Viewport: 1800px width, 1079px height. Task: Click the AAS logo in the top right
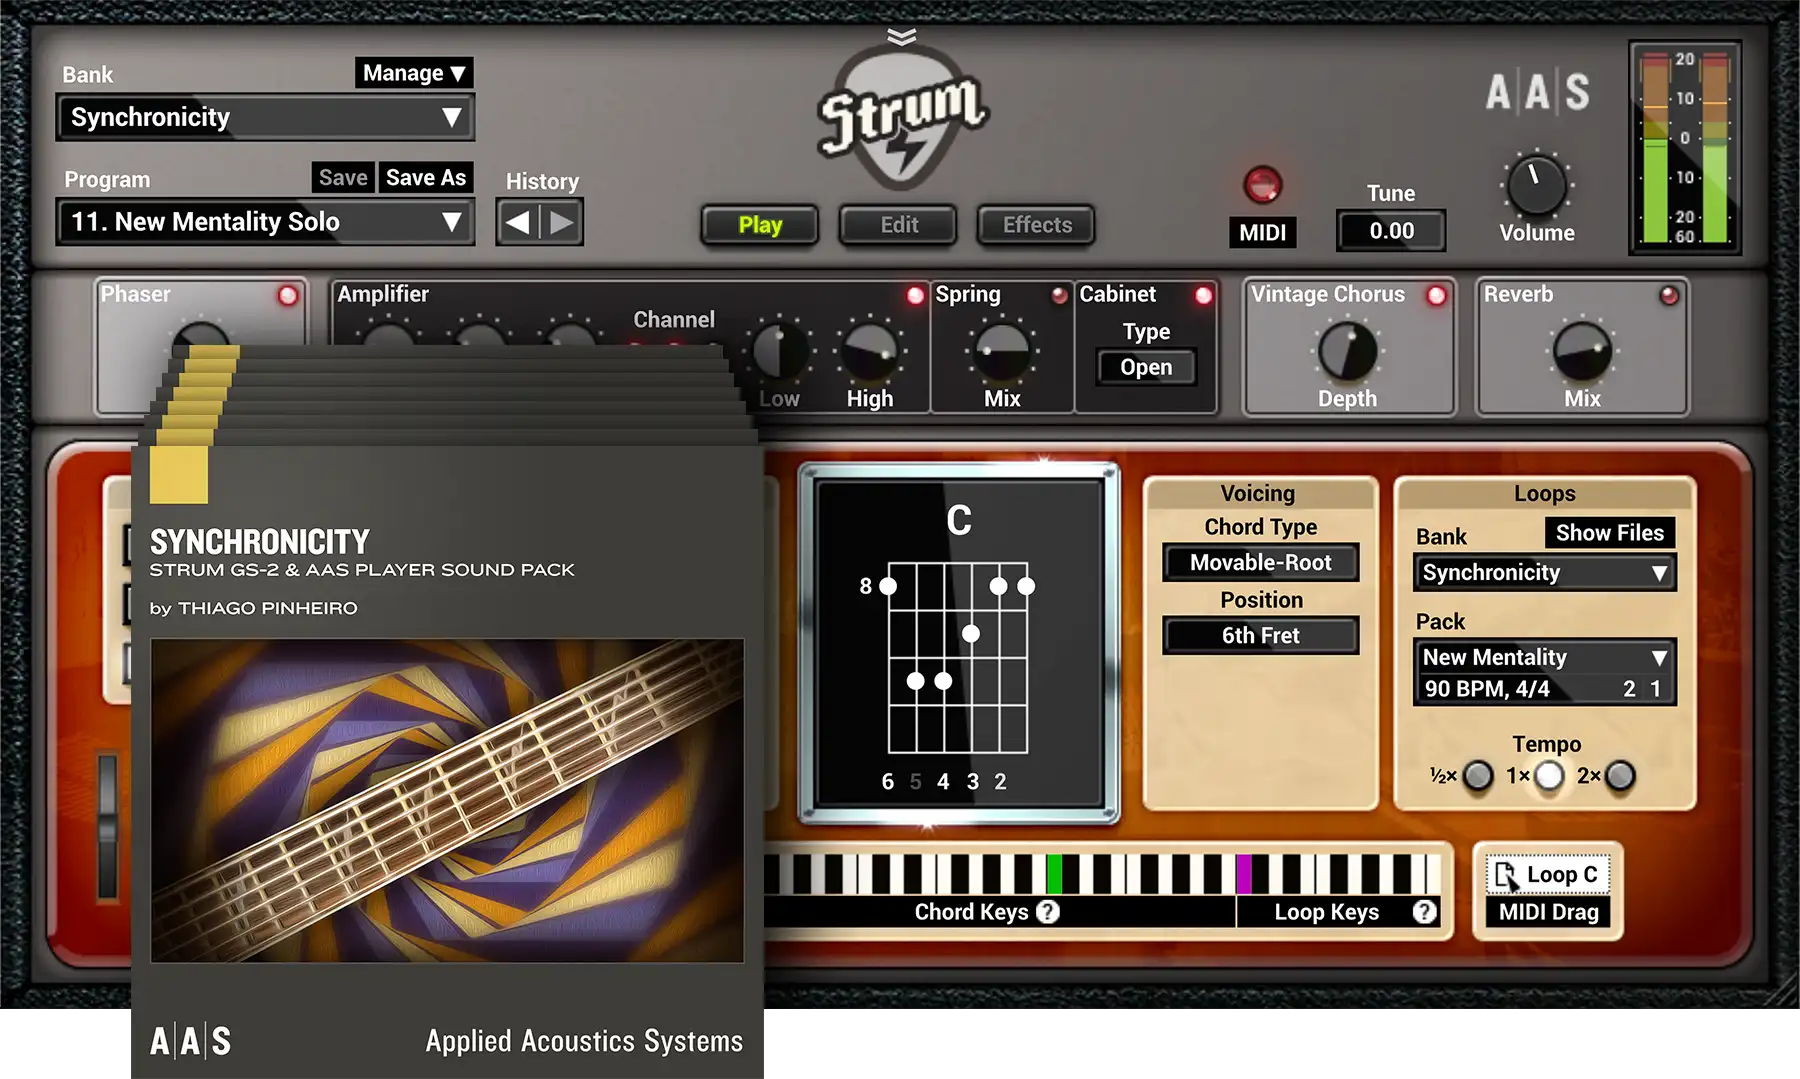(x=1537, y=91)
